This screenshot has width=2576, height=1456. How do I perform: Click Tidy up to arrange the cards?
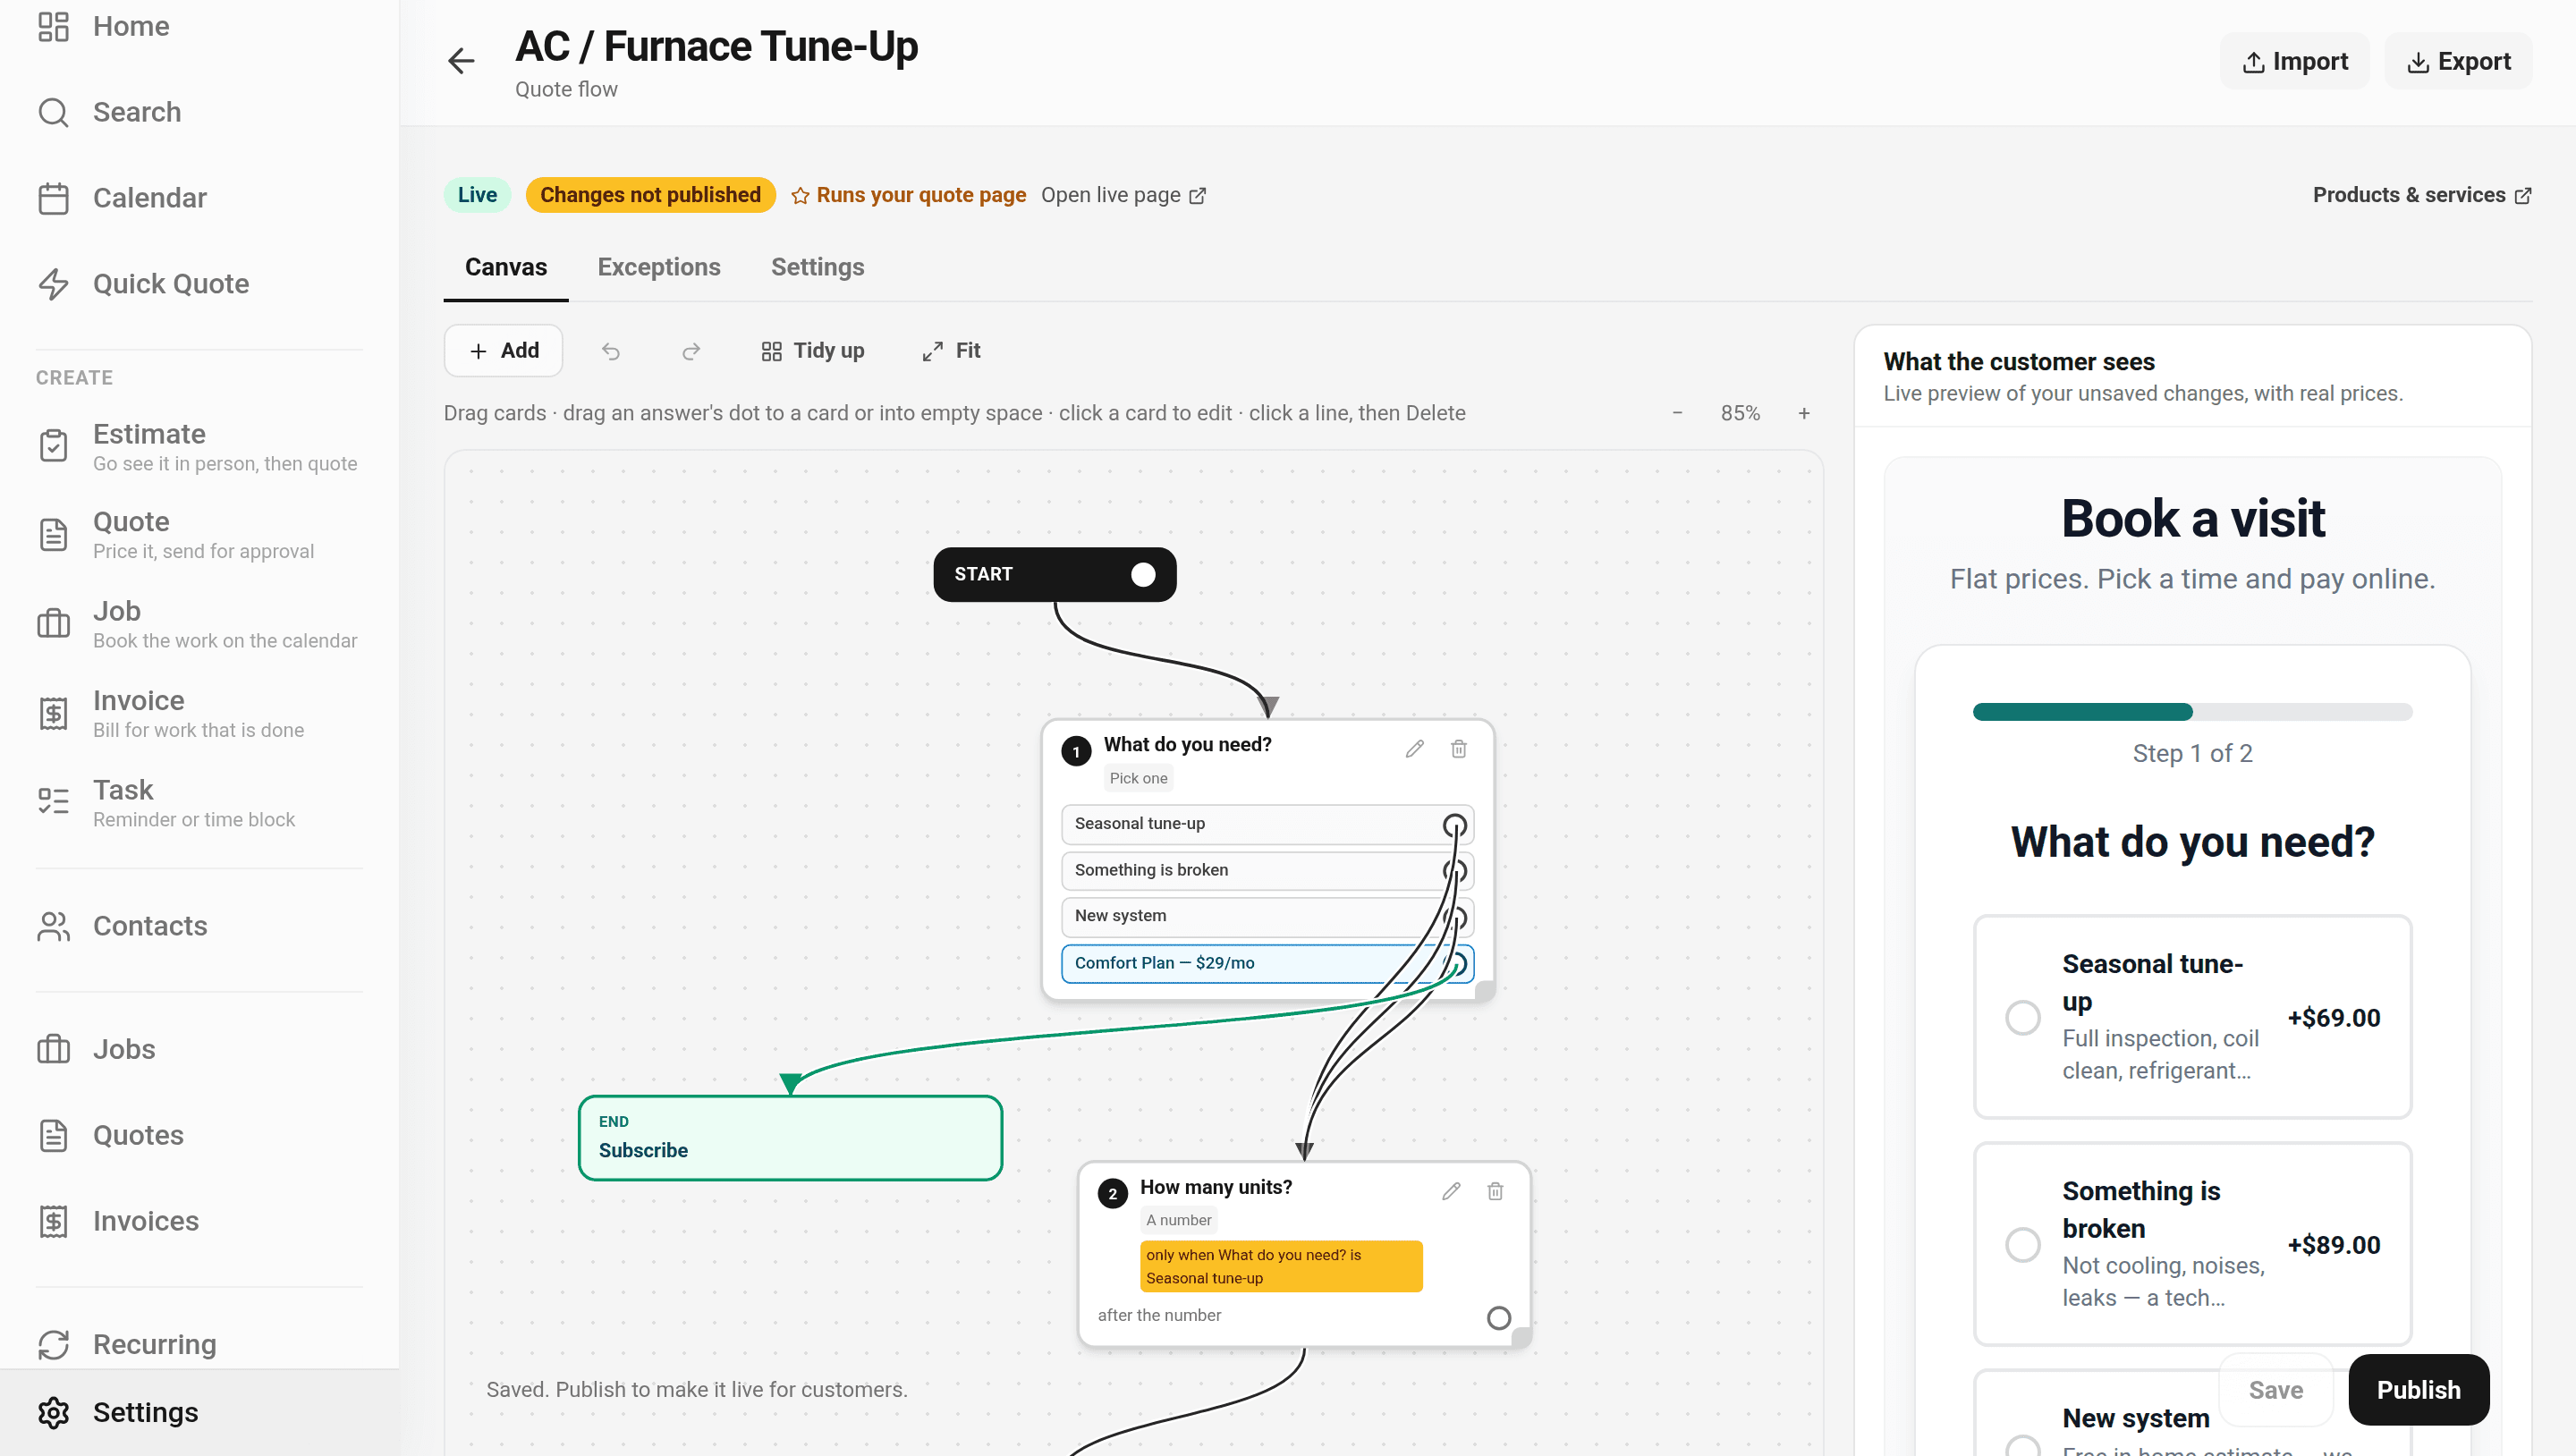coord(812,351)
